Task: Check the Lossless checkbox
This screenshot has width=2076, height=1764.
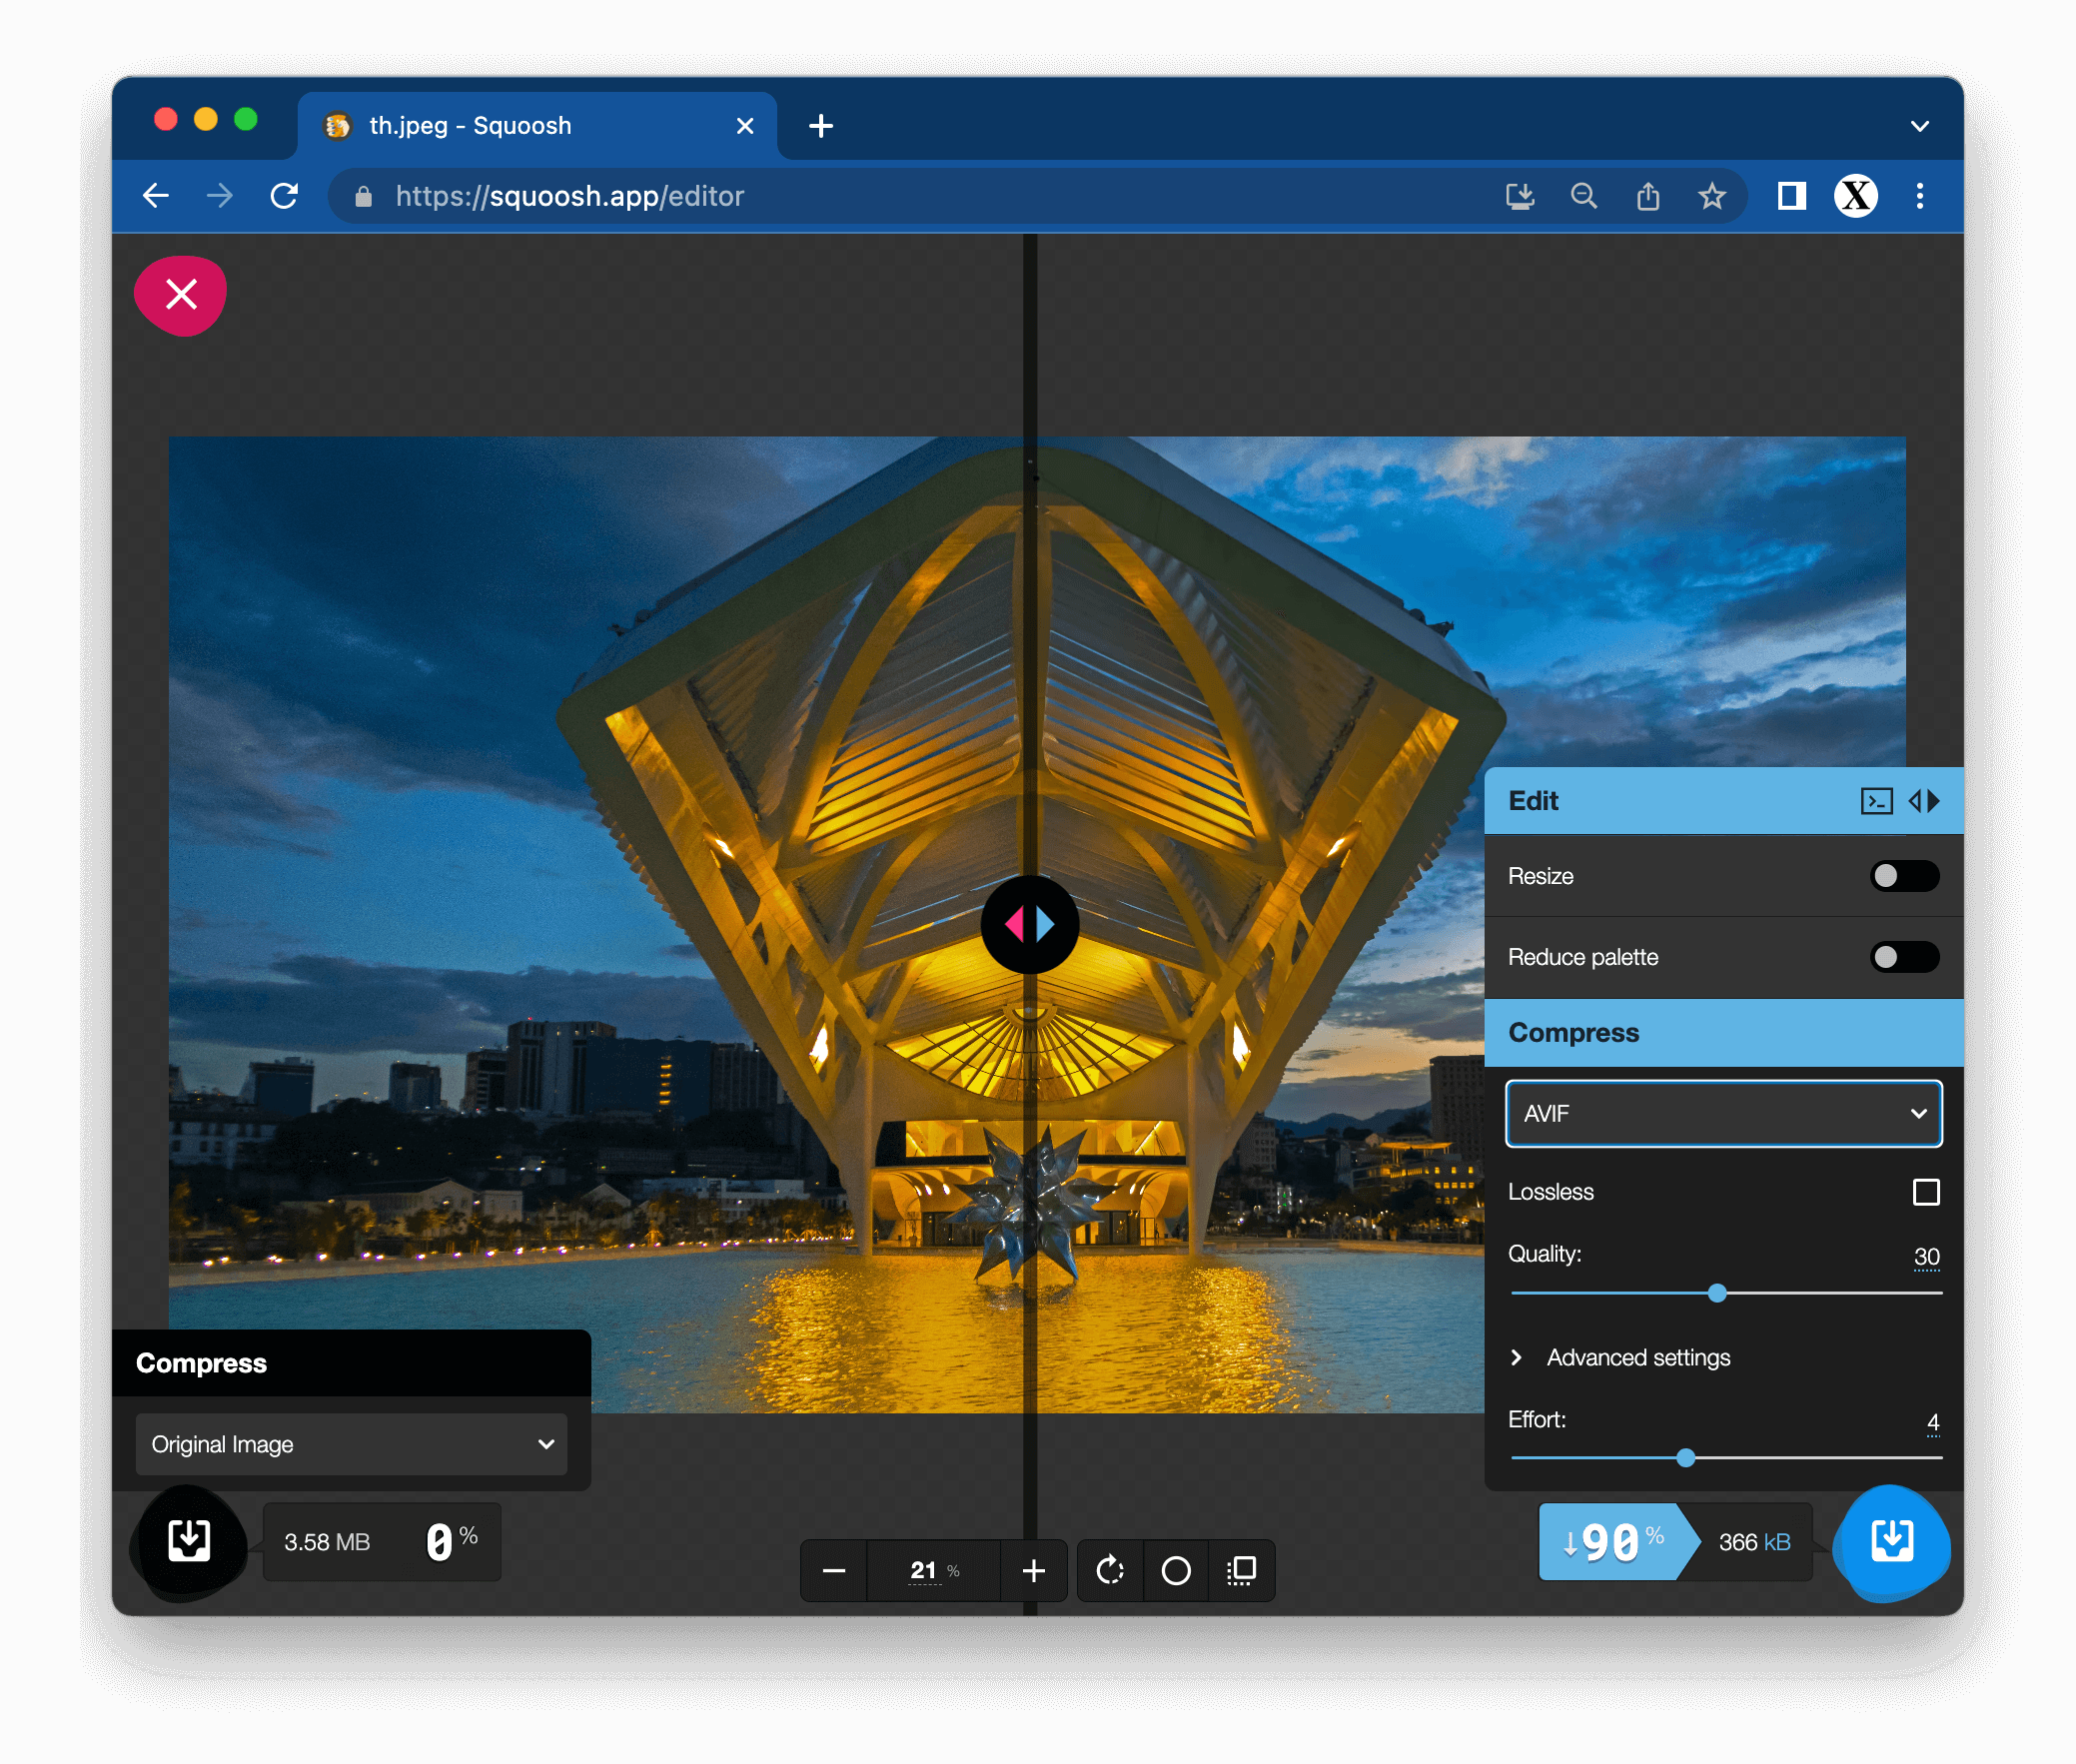Action: point(1925,1192)
